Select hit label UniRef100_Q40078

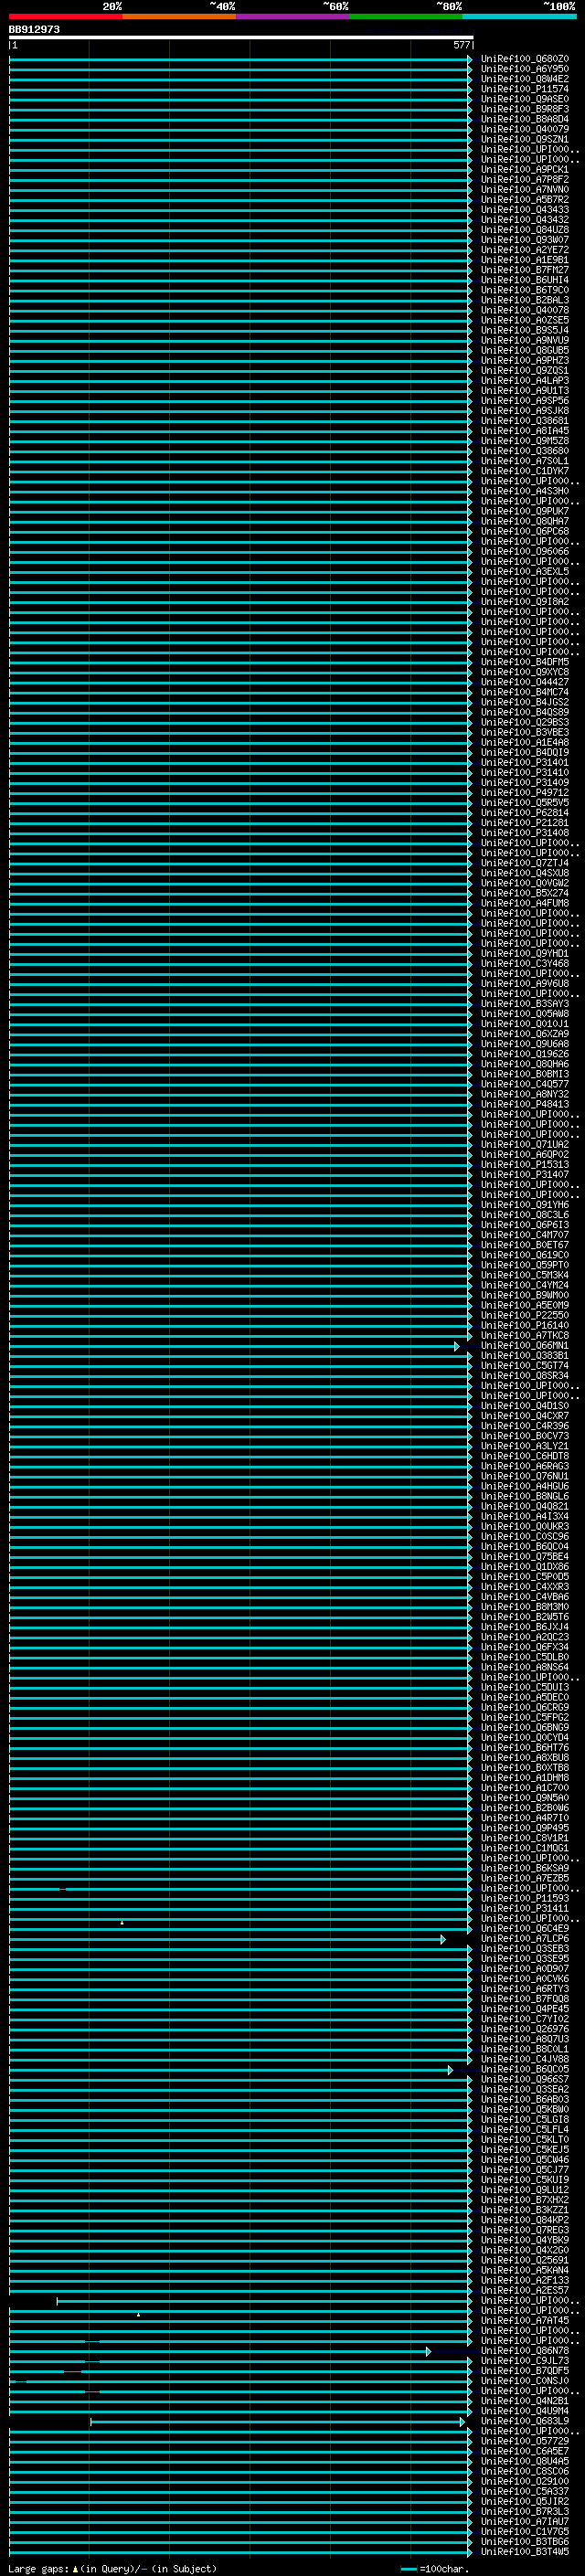tap(525, 310)
